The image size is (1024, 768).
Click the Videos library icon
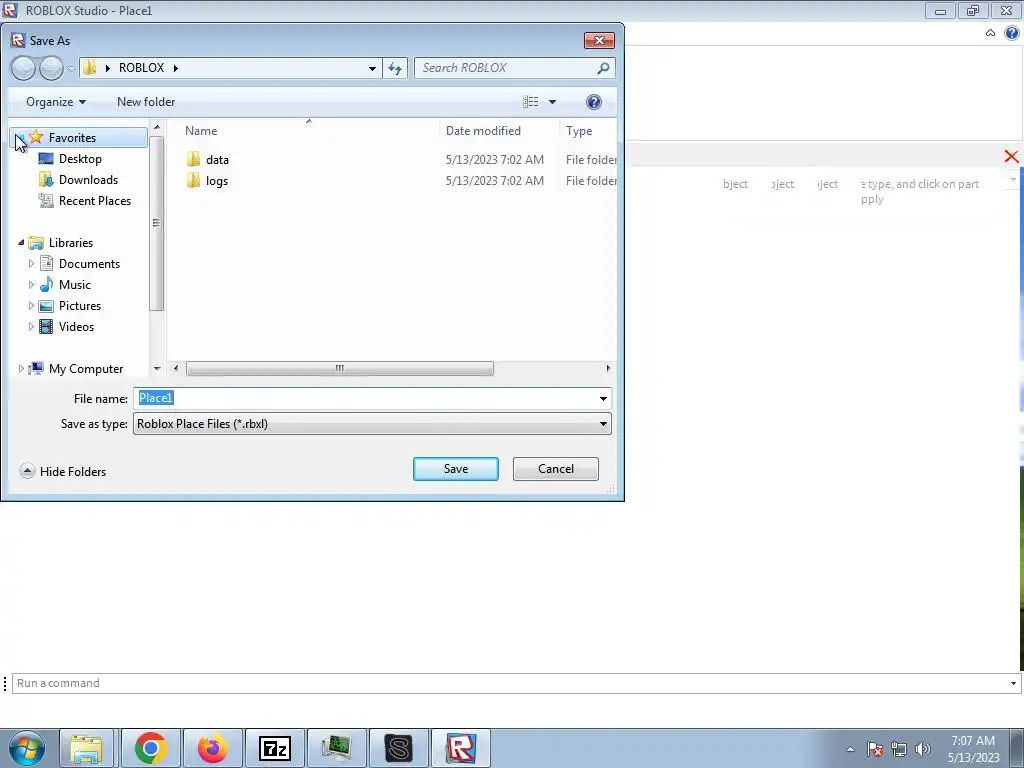(46, 327)
